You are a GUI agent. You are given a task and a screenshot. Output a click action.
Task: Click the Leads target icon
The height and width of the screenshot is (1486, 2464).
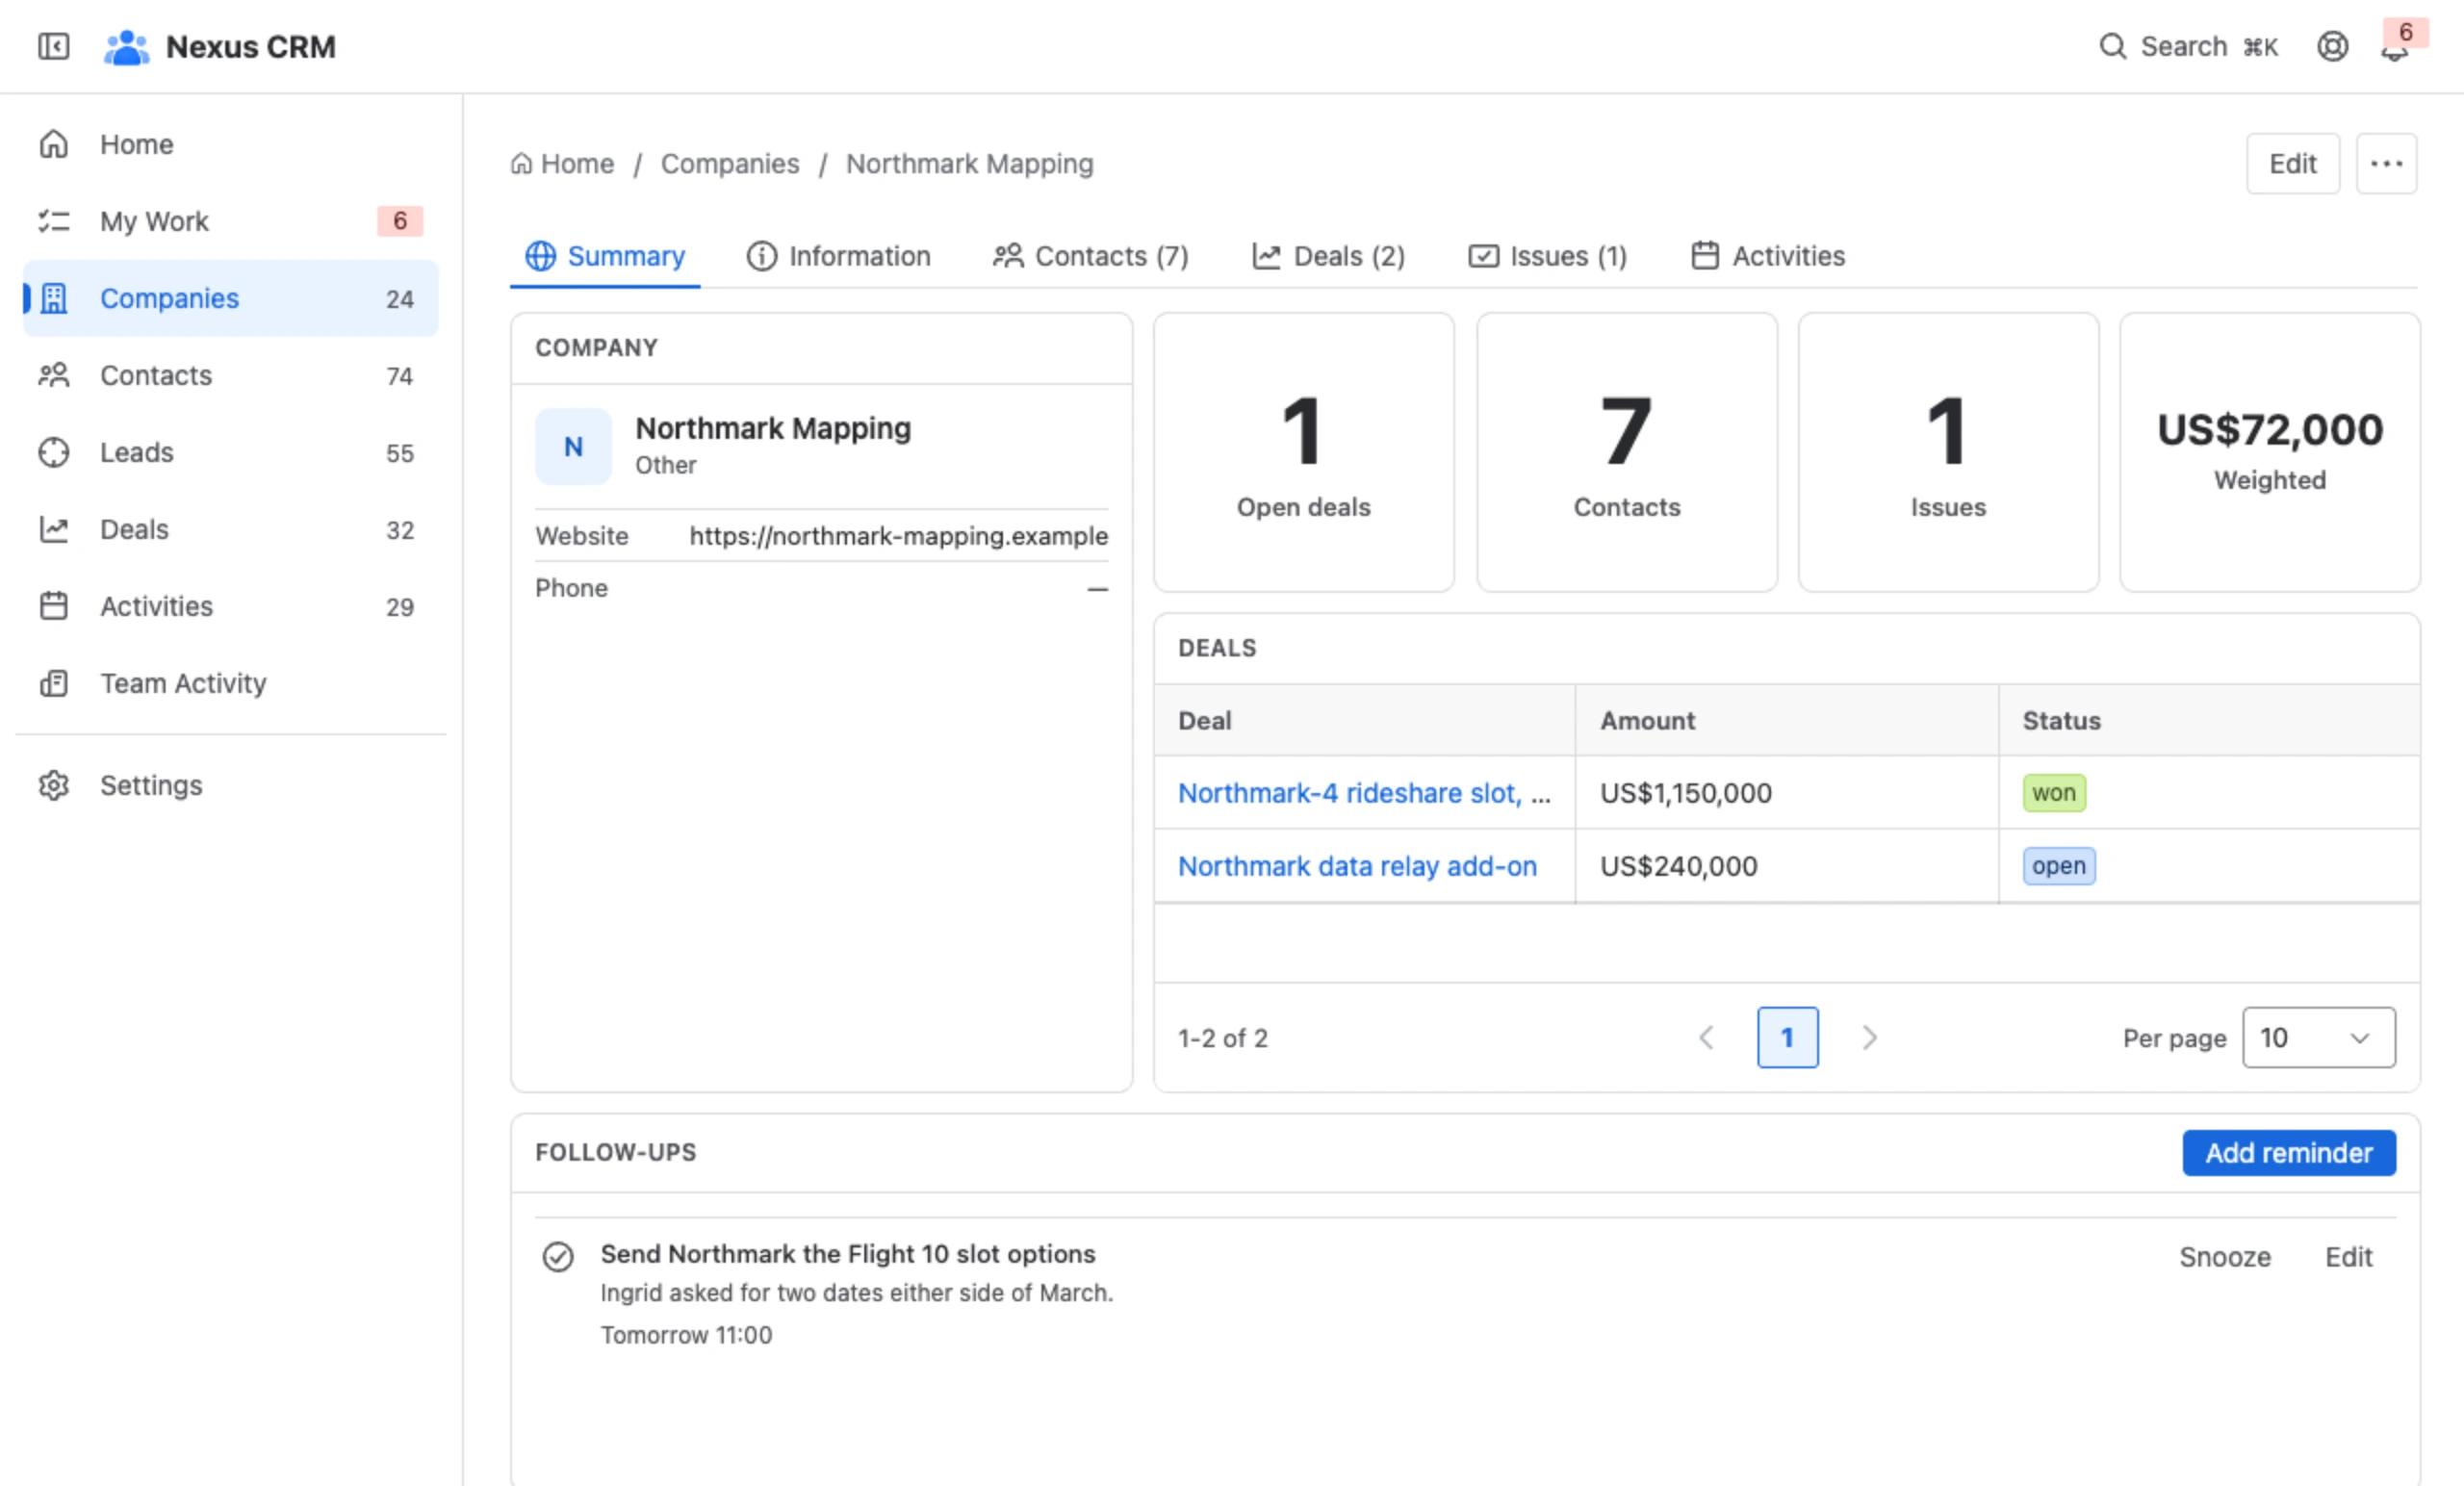coord(54,452)
